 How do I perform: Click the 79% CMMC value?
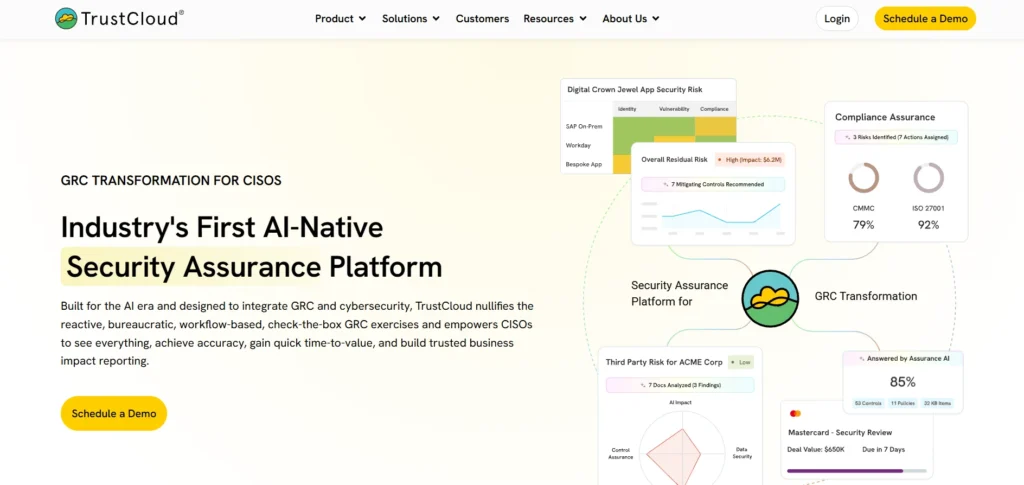[x=863, y=225]
